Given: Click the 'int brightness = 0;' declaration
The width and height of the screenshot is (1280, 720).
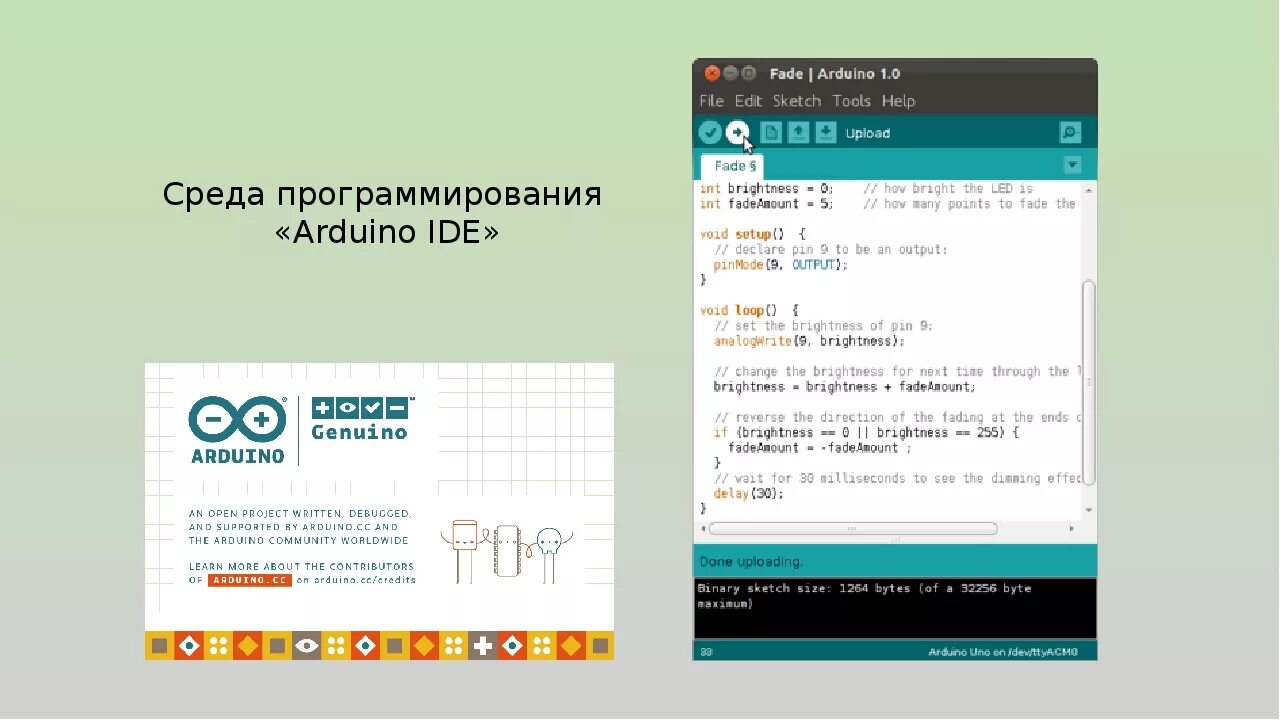Looking at the screenshot, I should (x=766, y=188).
